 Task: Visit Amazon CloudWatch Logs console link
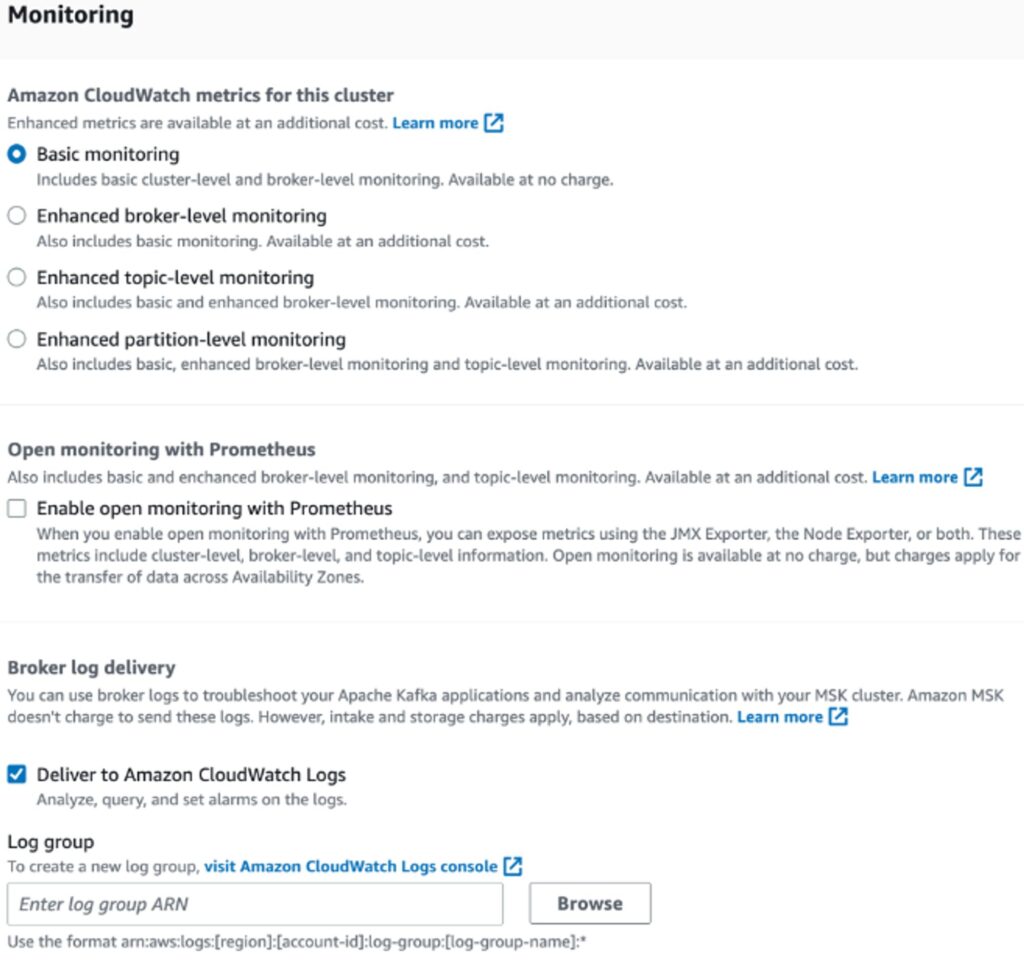351,866
